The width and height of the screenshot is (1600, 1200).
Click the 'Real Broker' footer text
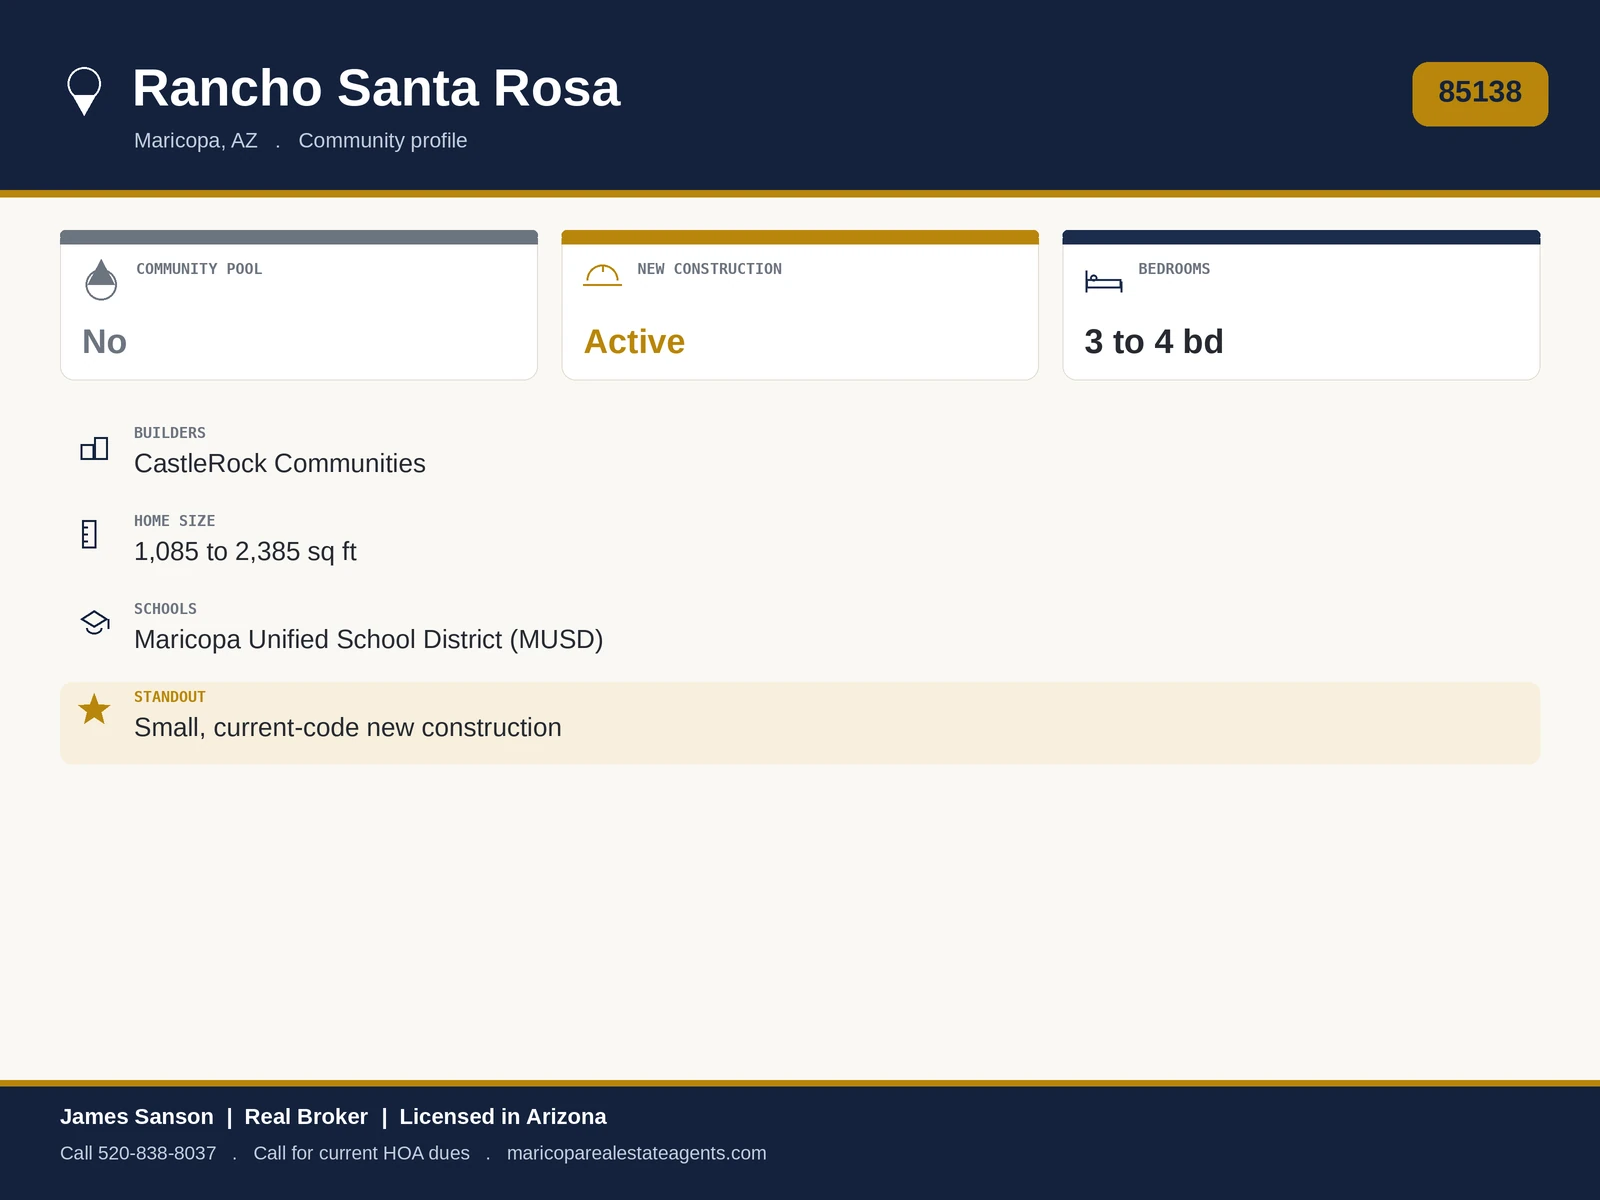306,1117
